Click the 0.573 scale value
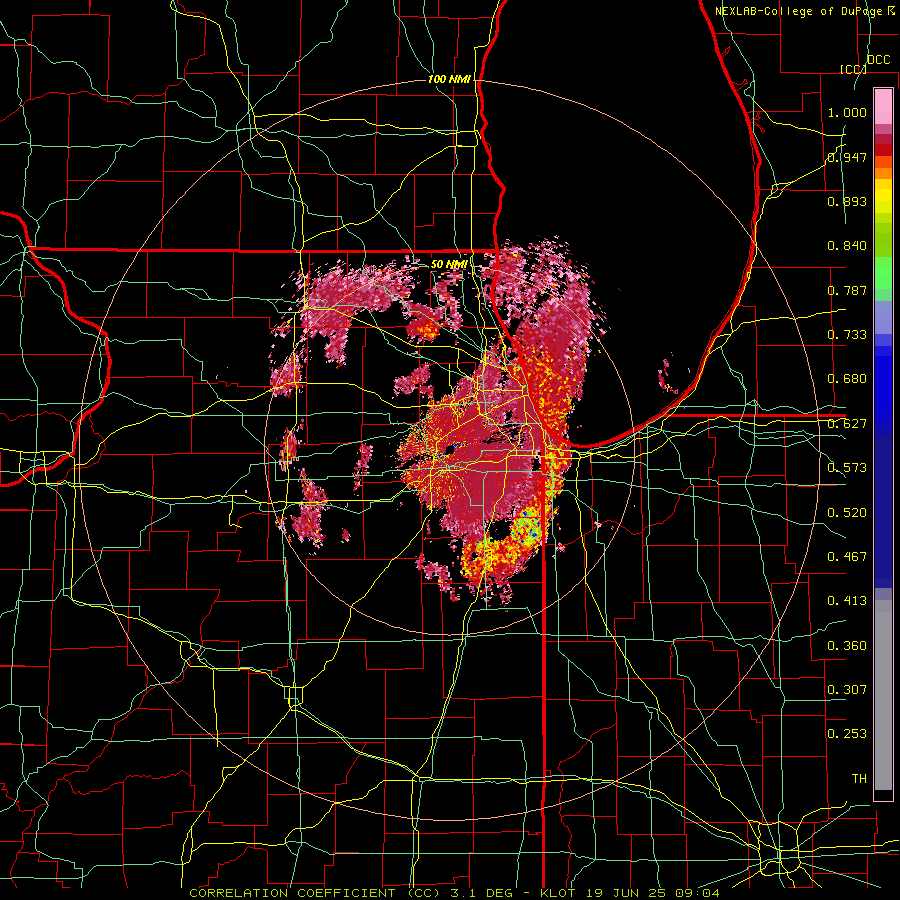This screenshot has width=900, height=900. coord(847,468)
